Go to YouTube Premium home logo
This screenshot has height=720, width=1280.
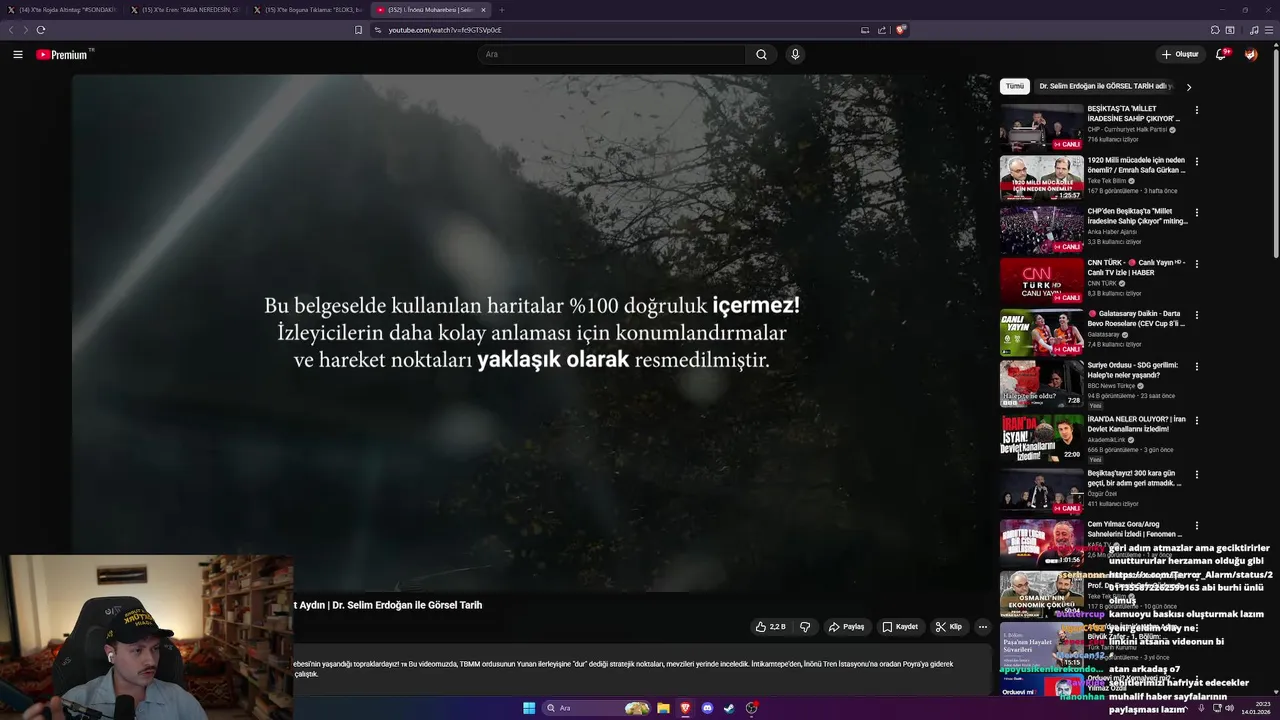click(64, 54)
